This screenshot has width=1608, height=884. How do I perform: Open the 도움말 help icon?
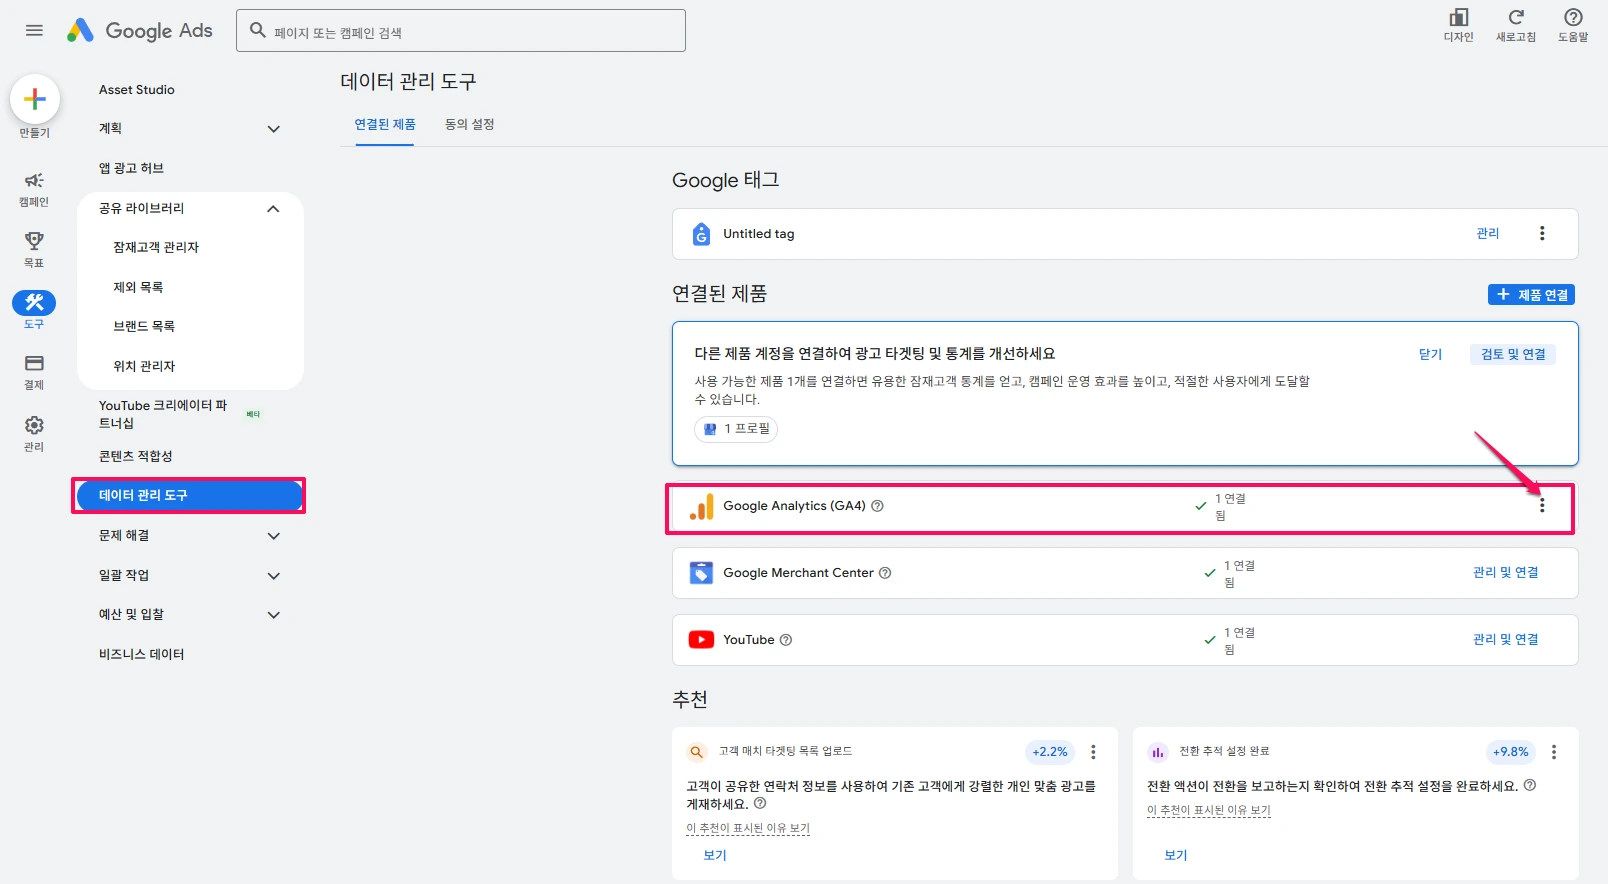coord(1573,18)
